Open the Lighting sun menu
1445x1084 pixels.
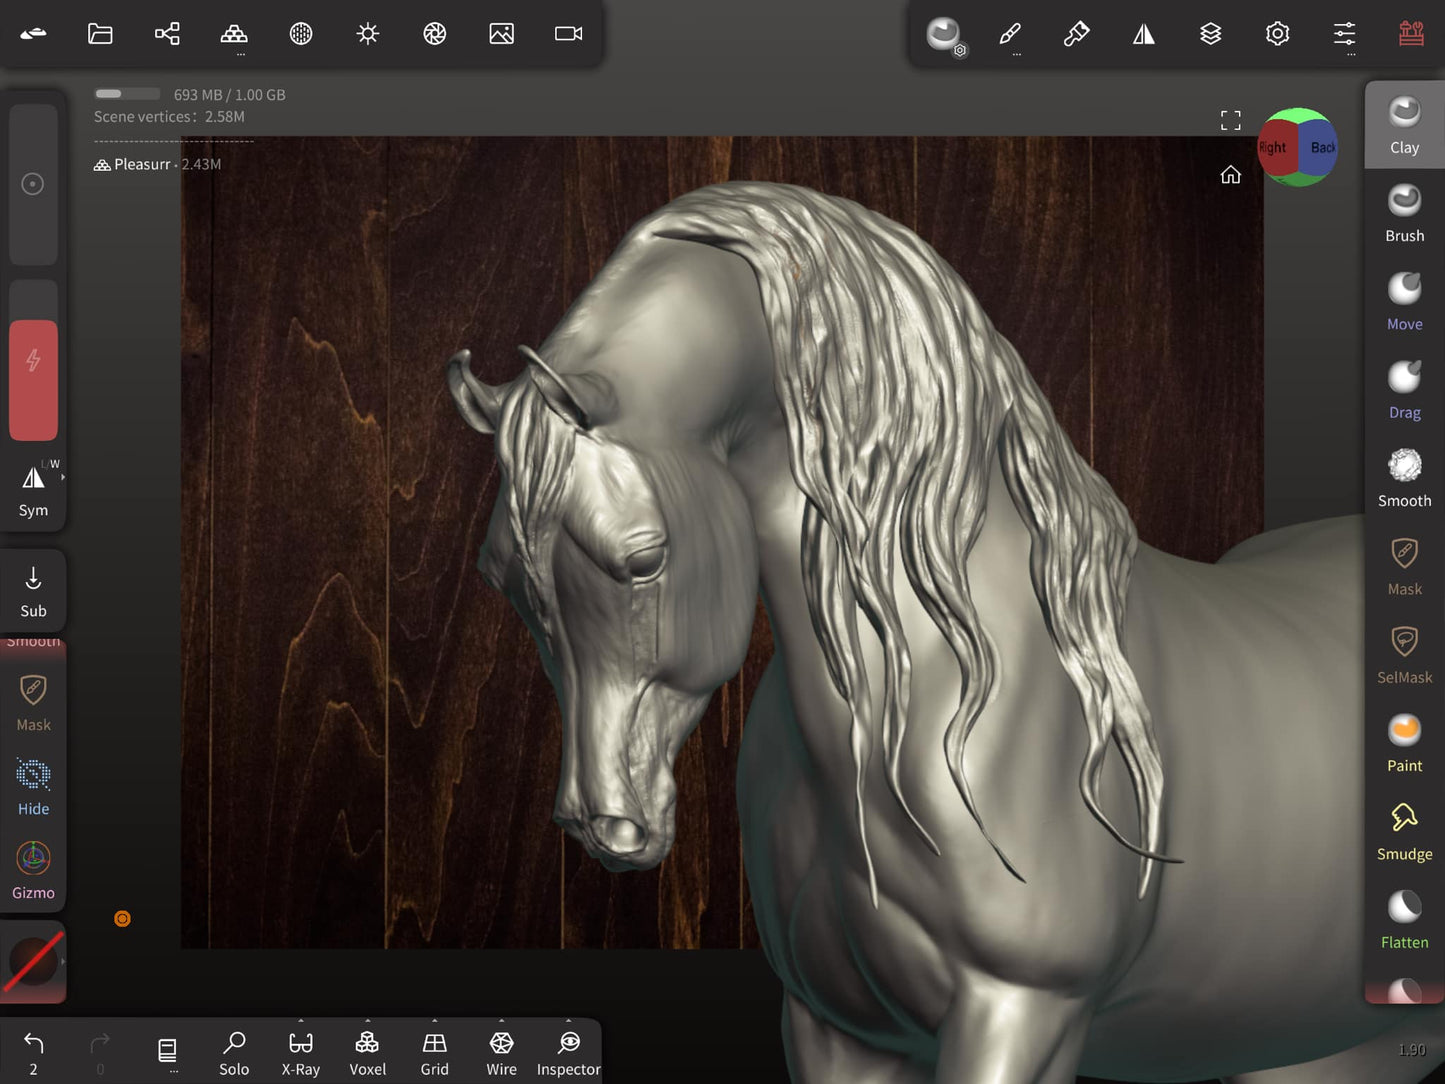click(x=368, y=34)
